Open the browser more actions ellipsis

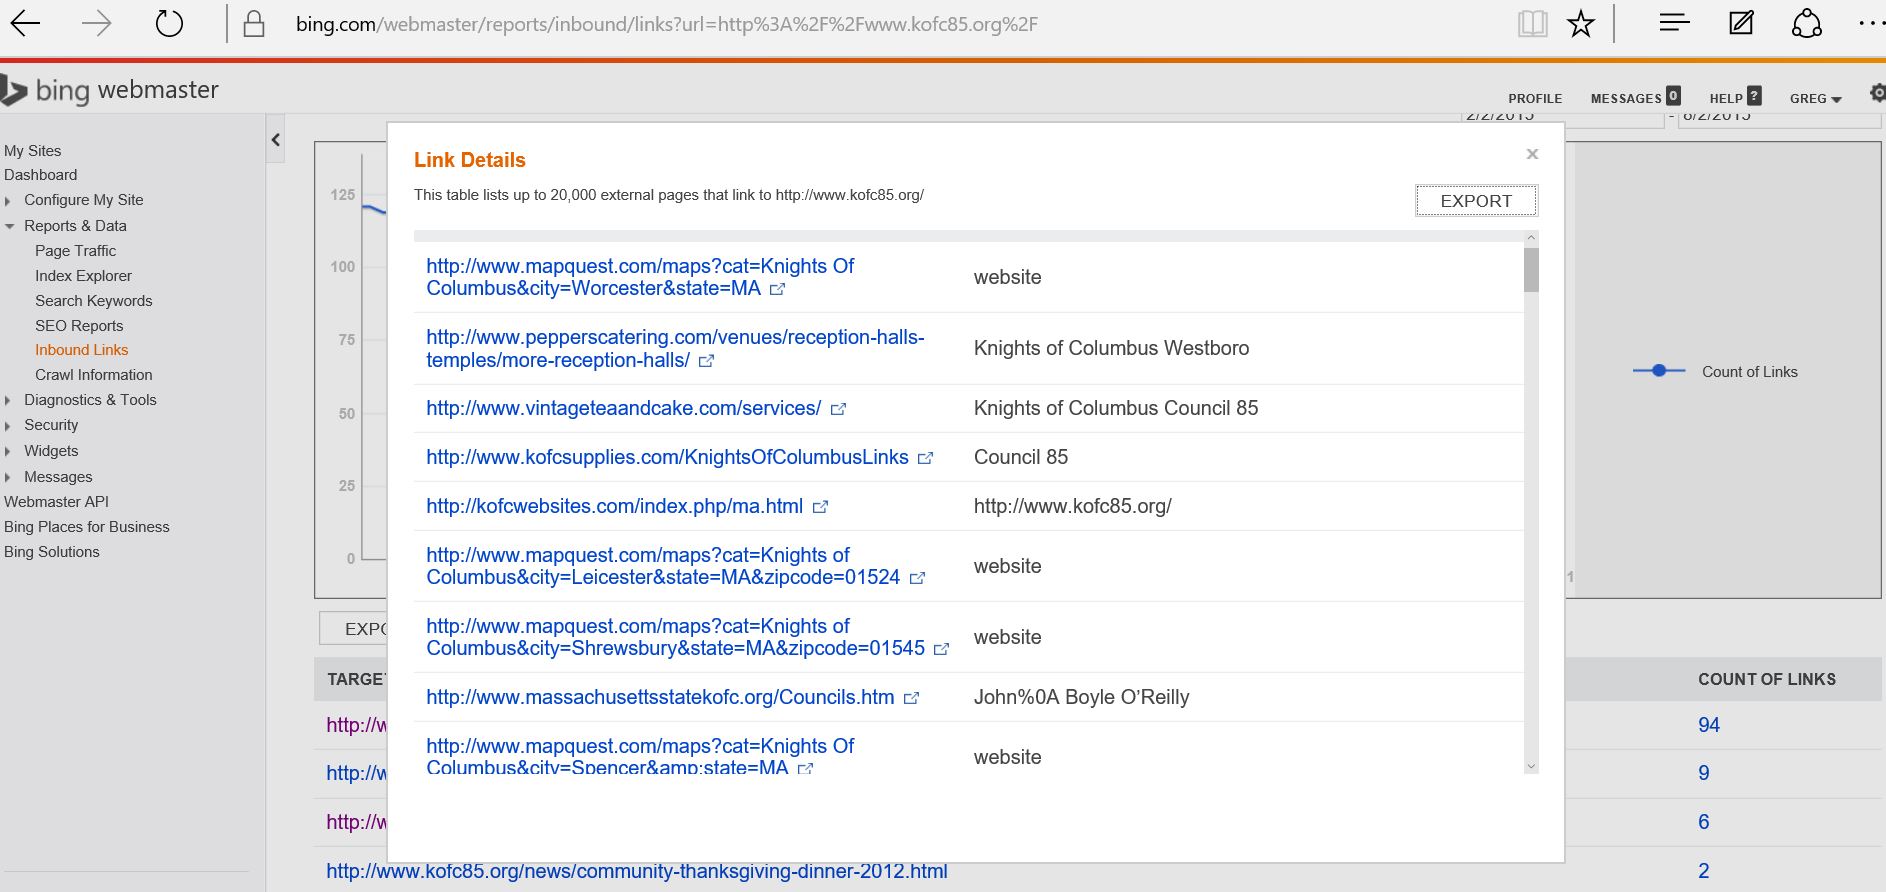(1871, 23)
